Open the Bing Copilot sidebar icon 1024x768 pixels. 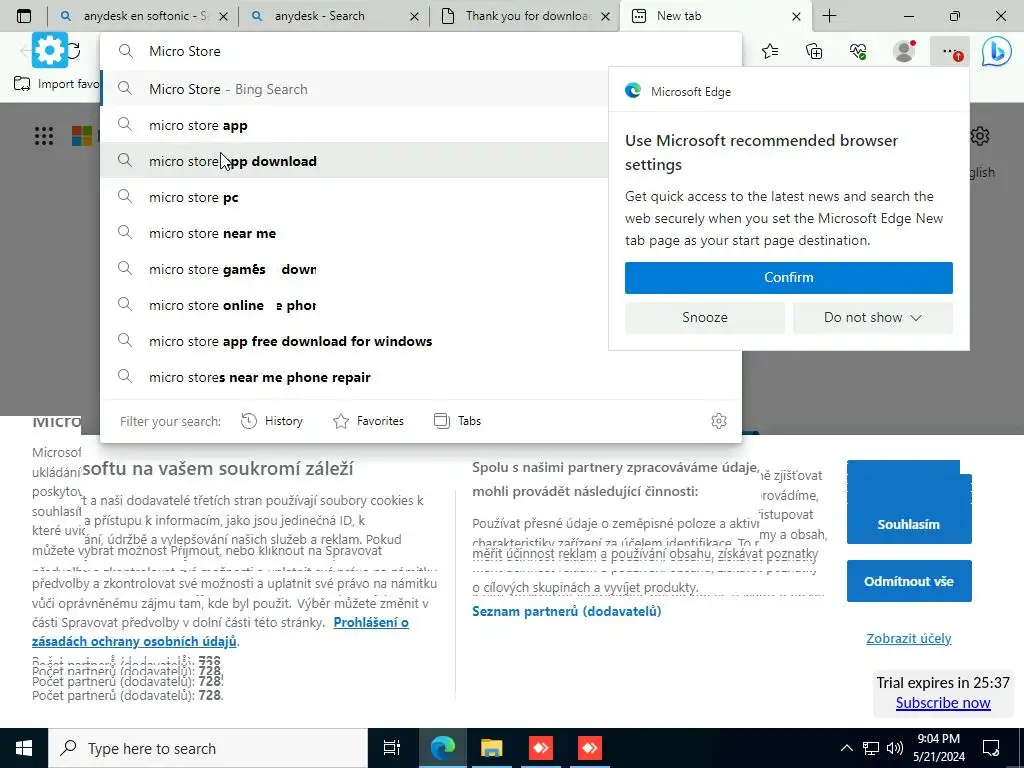(997, 52)
